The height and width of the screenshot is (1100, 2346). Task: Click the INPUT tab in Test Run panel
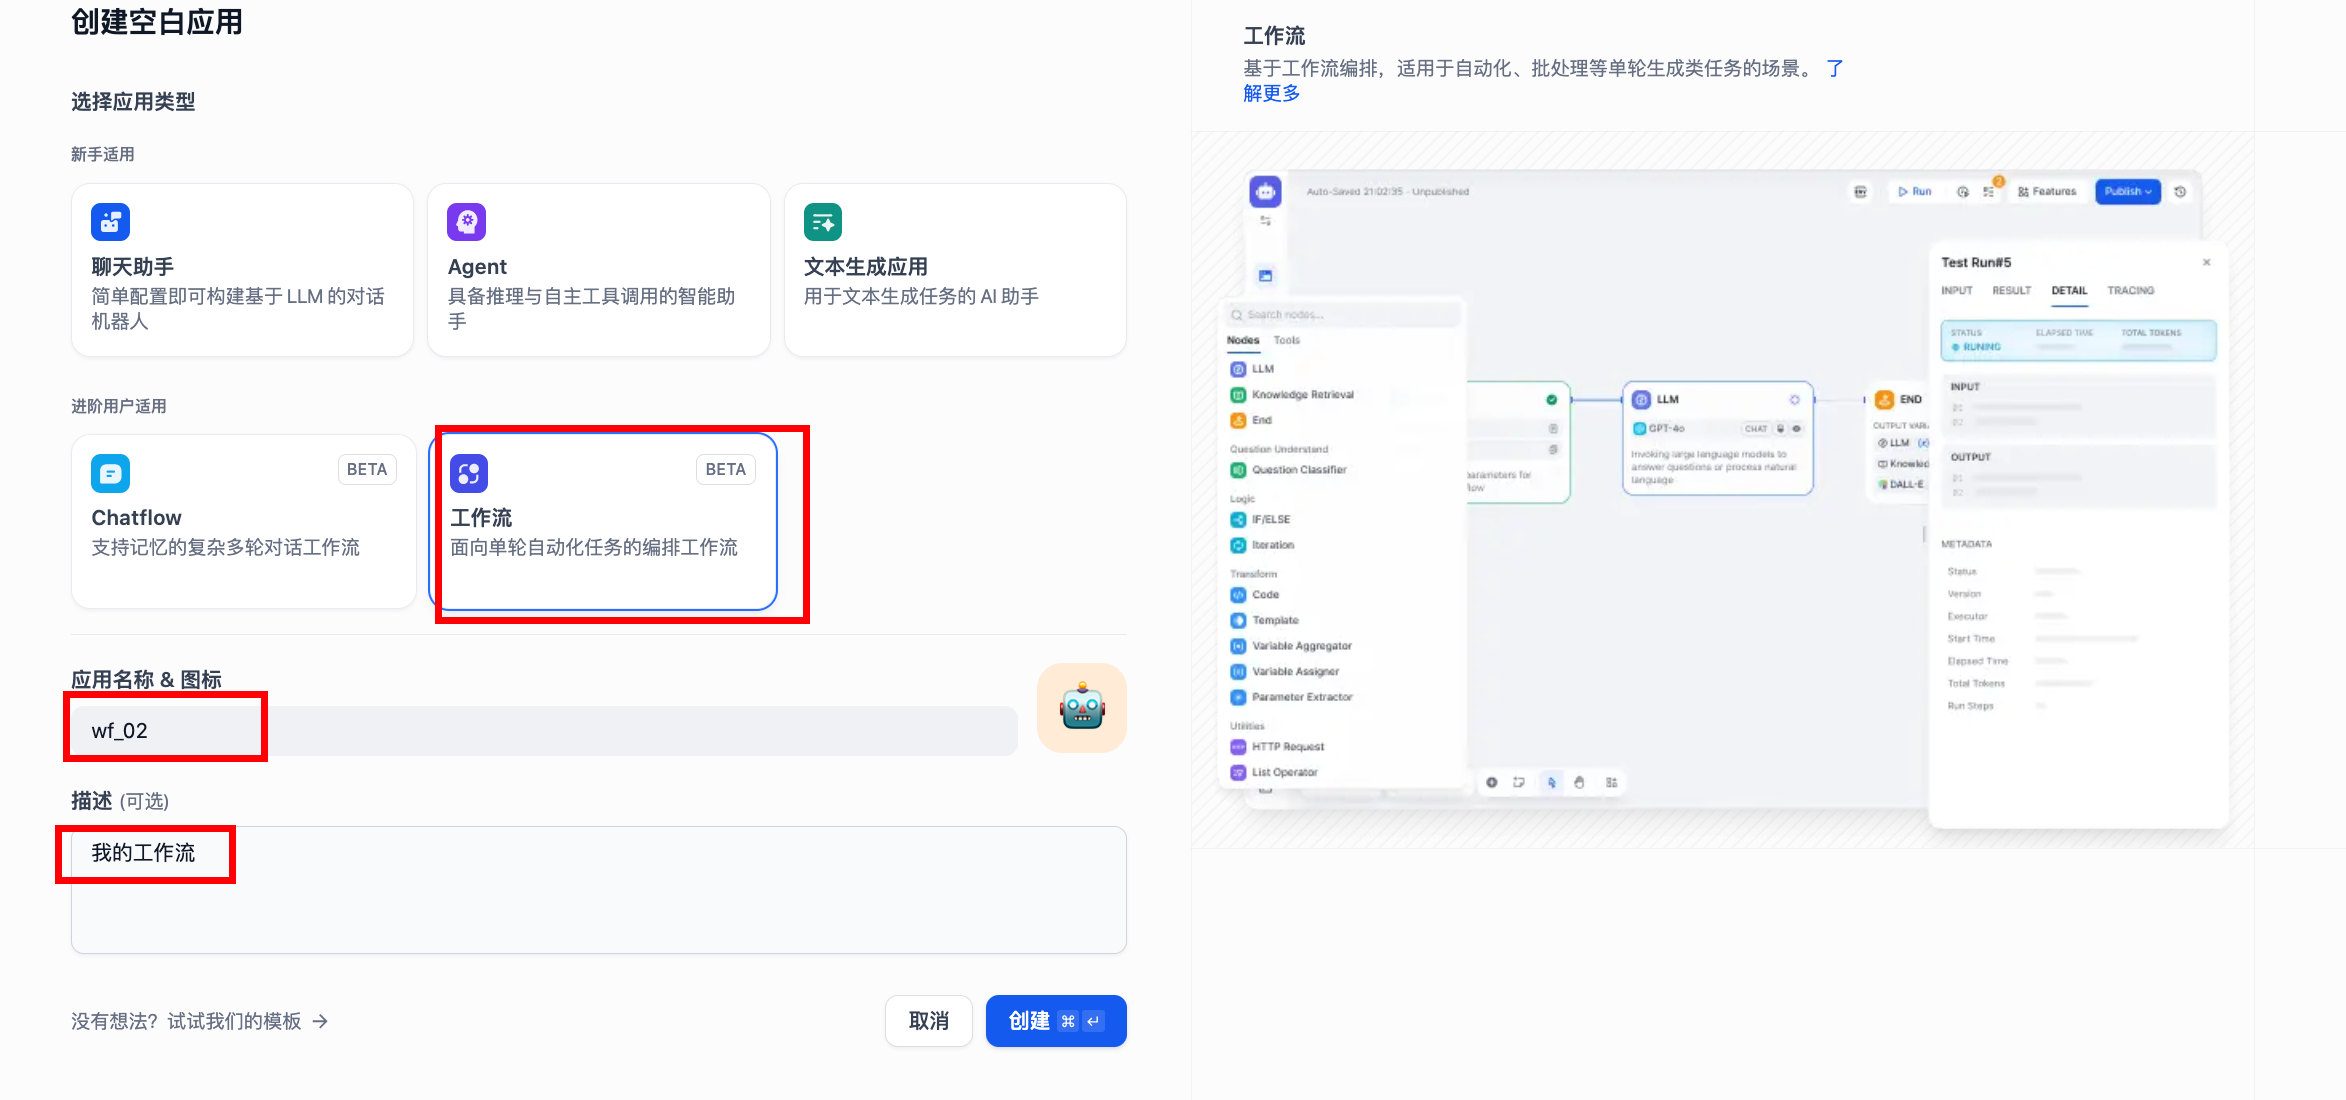click(x=1957, y=291)
